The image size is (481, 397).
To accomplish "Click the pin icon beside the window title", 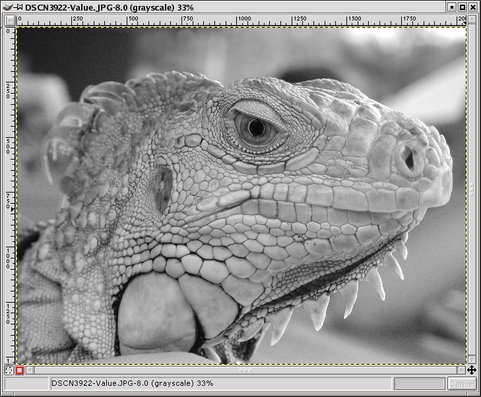I will [x=19, y=7].
